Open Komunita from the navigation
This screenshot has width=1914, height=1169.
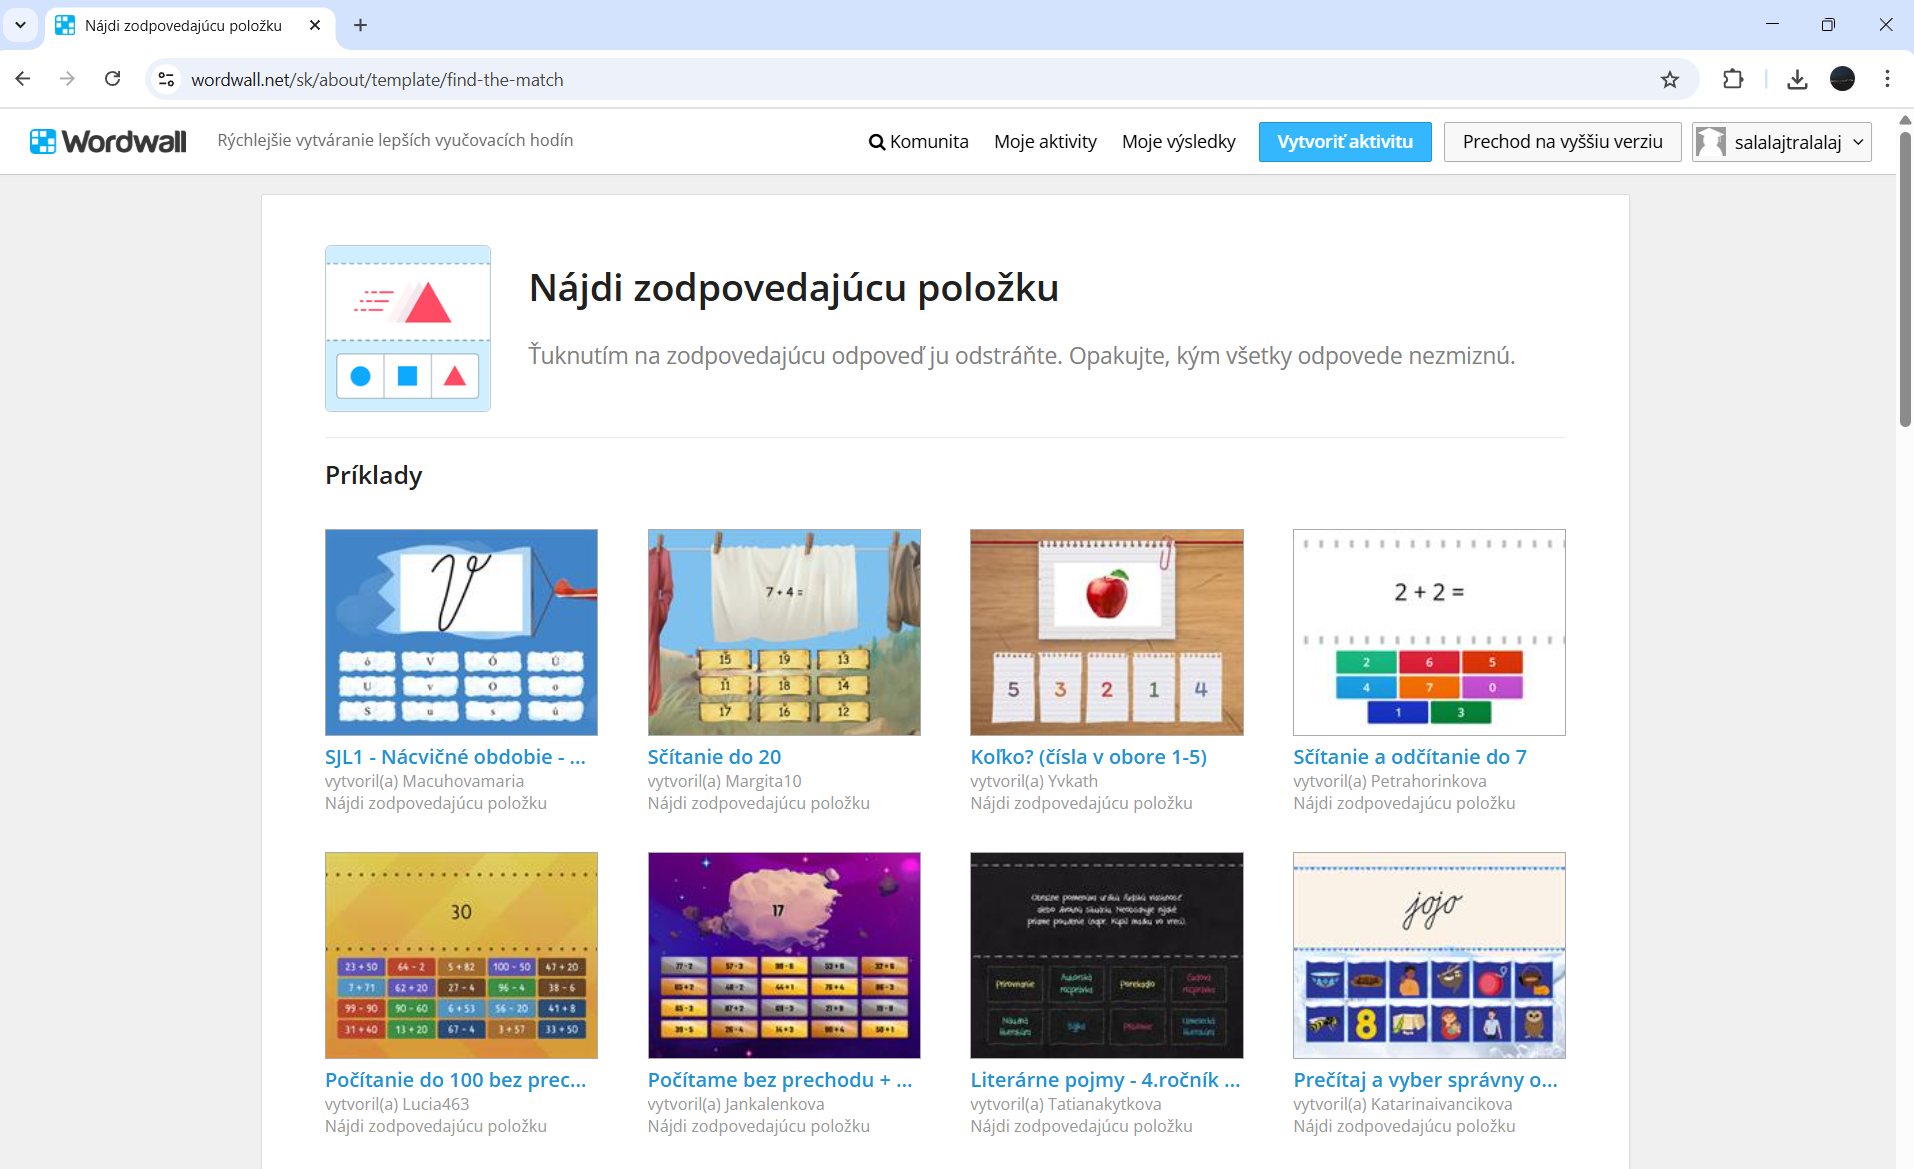click(918, 142)
